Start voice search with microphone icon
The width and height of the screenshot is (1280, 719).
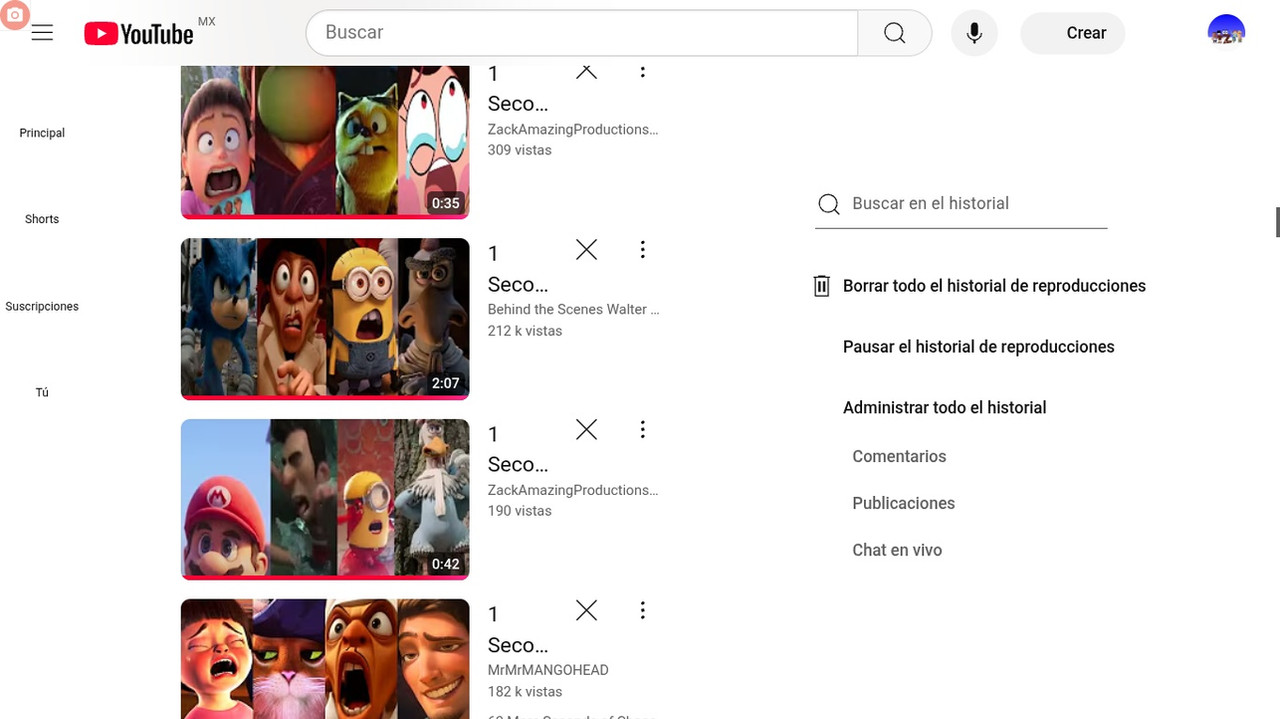[x=974, y=33]
